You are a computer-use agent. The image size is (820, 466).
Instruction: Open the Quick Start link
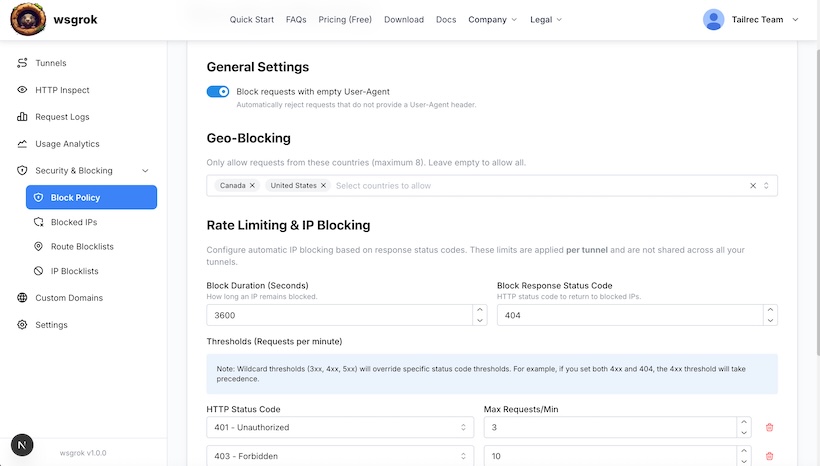pyautogui.click(x=251, y=20)
